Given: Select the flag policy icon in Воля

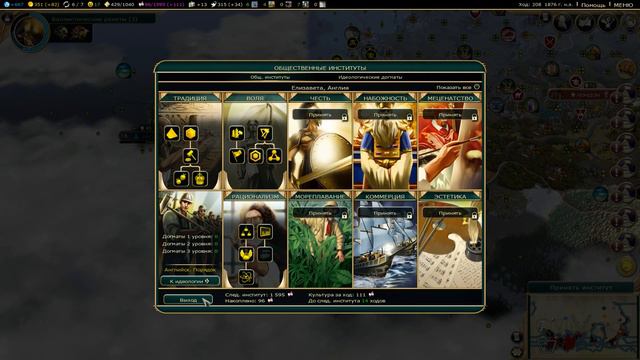Looking at the screenshot, I should tap(237, 156).
